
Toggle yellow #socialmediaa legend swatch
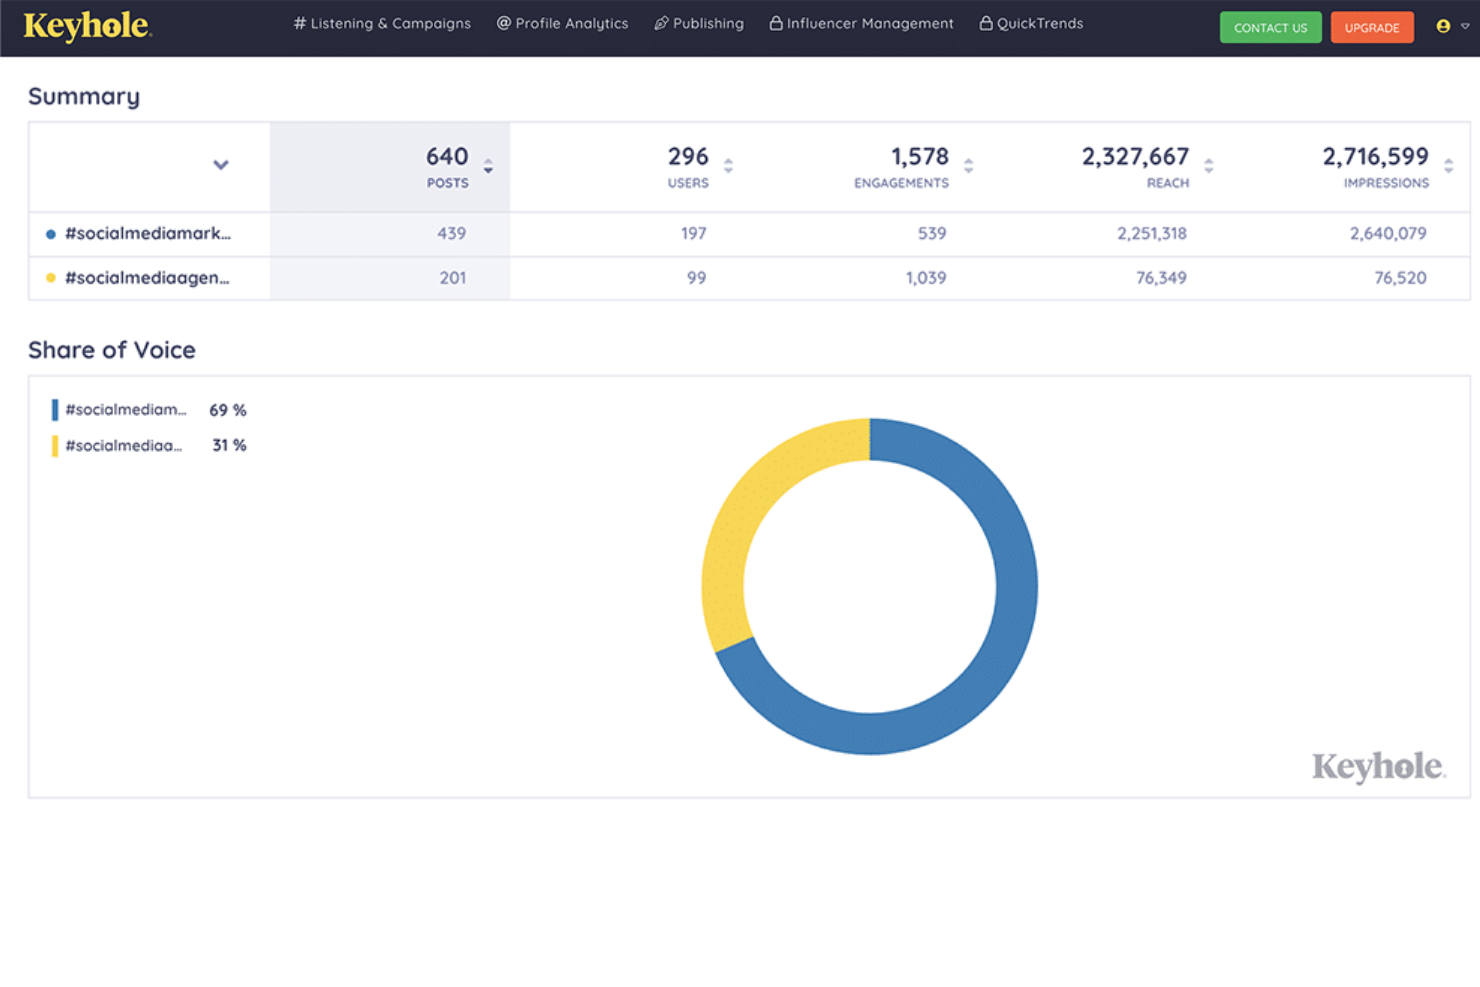(x=55, y=446)
